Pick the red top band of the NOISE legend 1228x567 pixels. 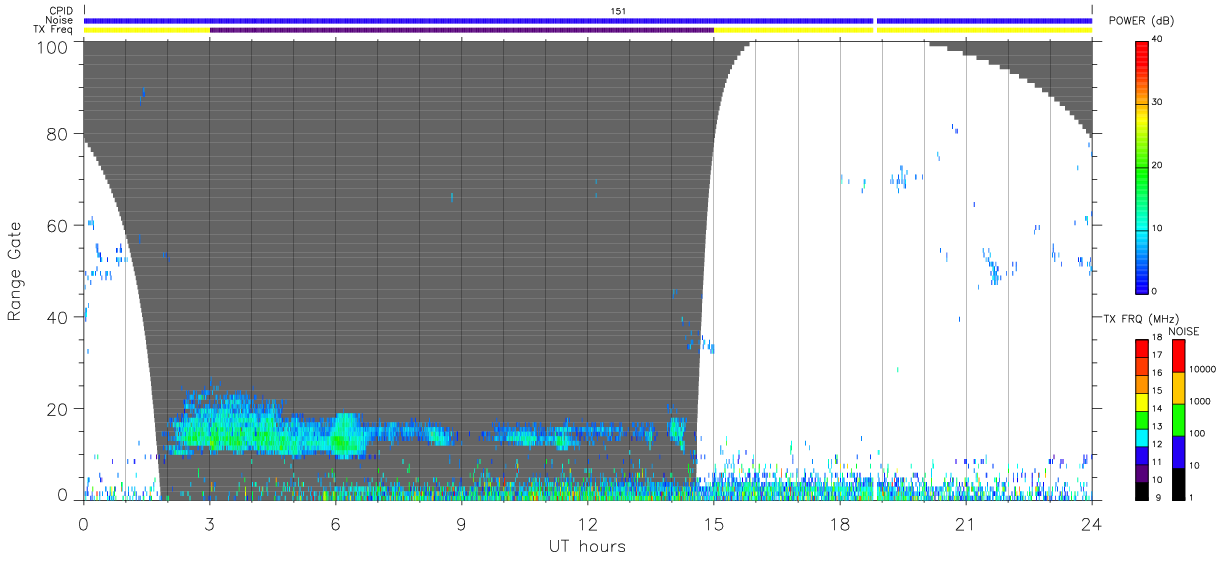coord(1177,356)
